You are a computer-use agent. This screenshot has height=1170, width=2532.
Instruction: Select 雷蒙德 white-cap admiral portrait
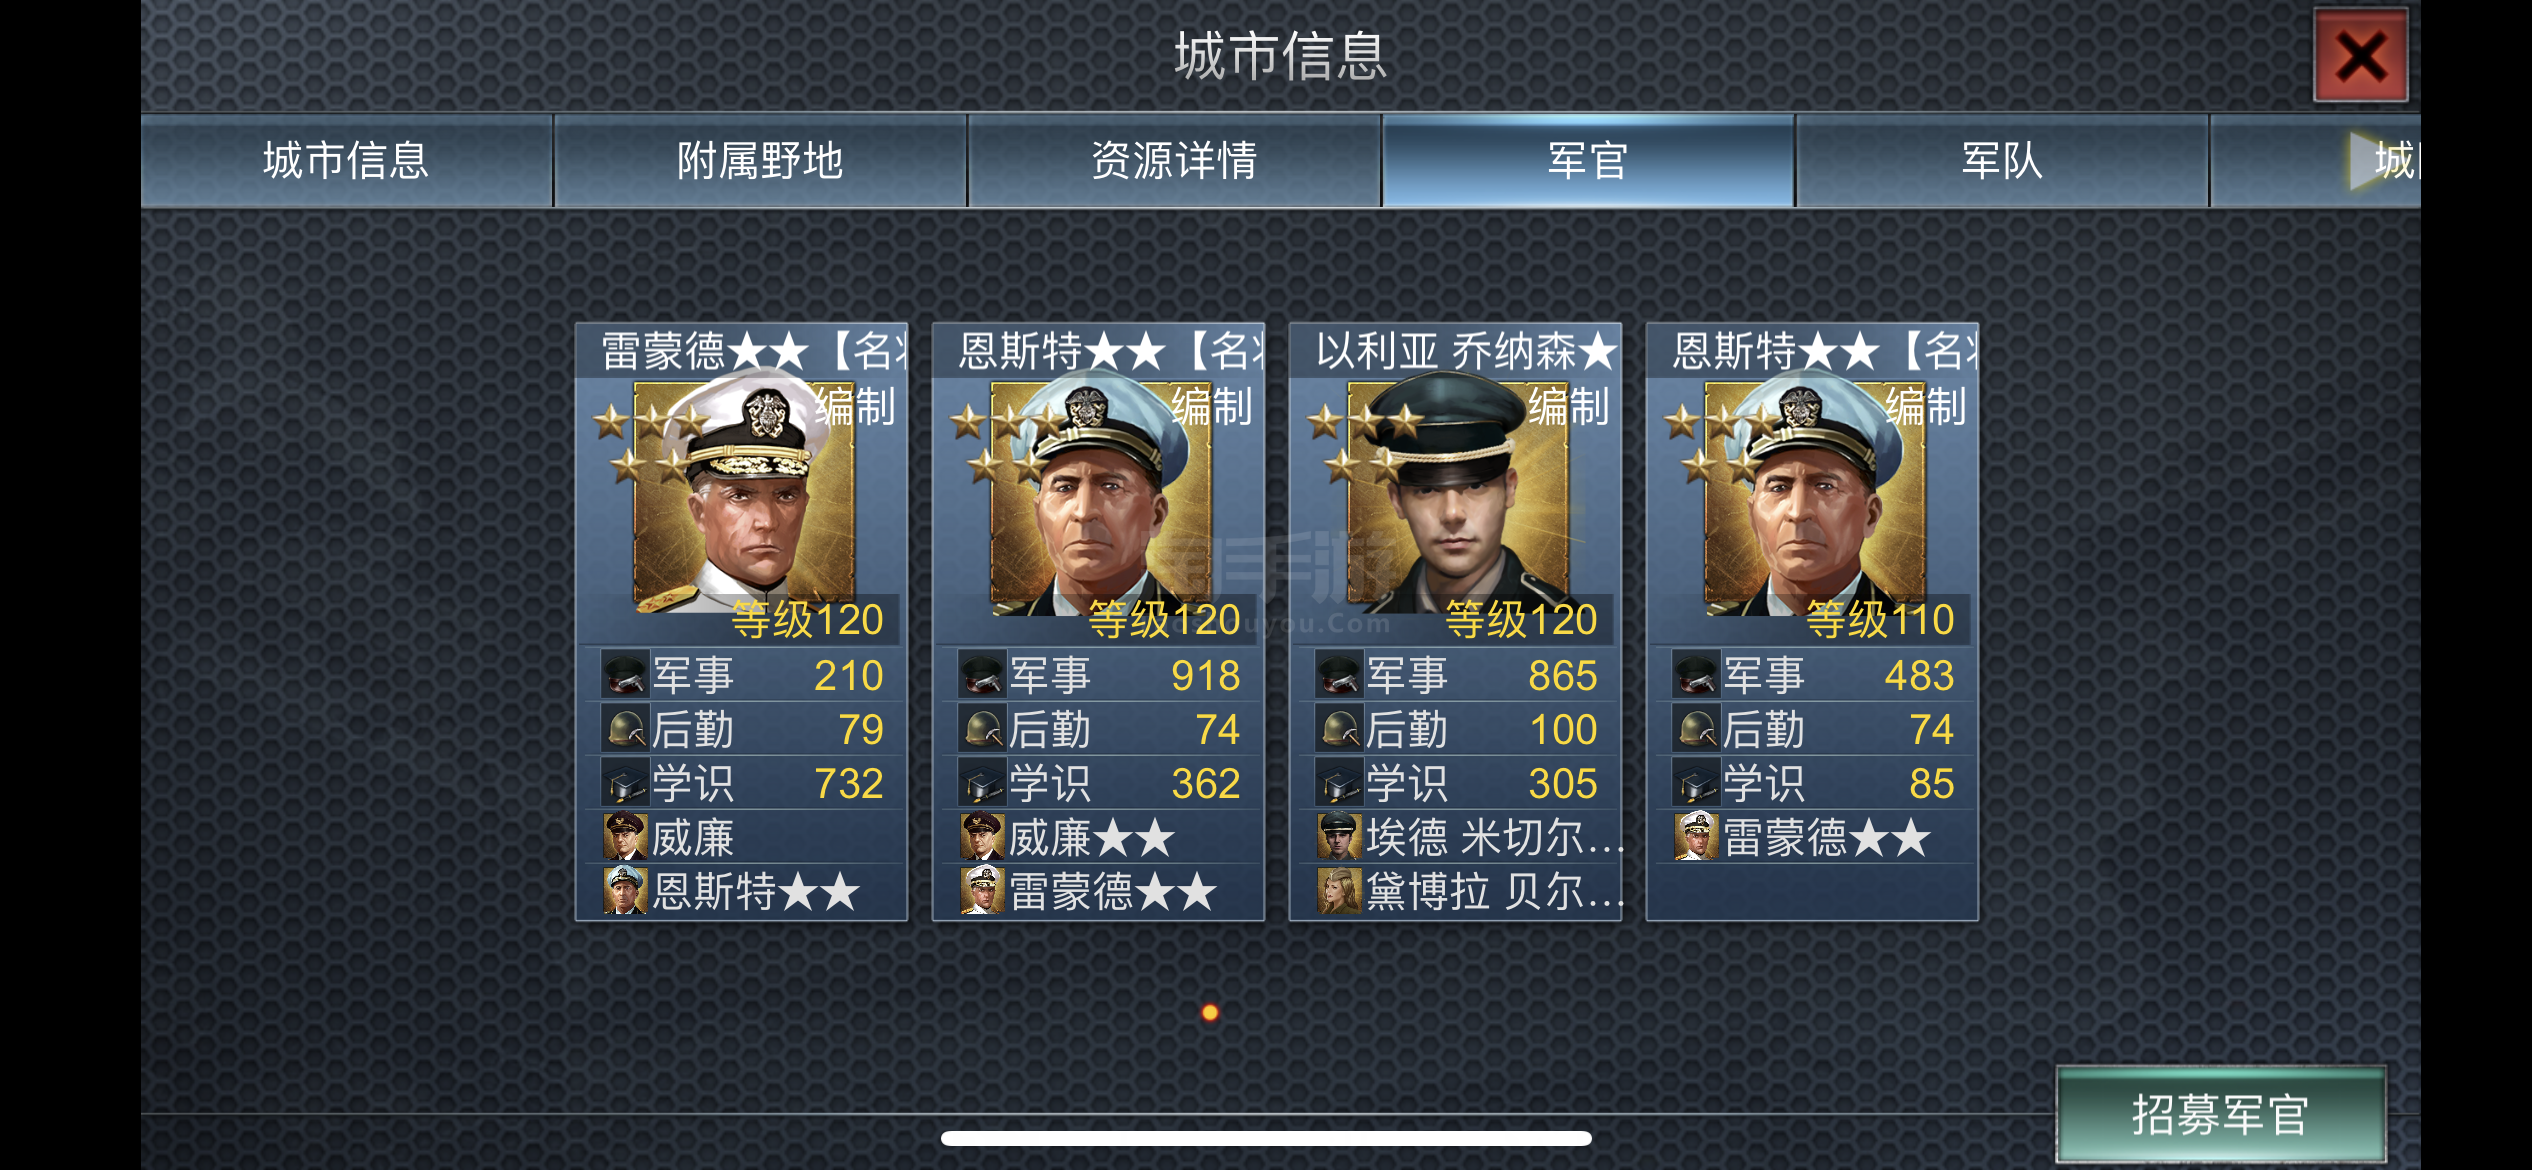tap(745, 498)
